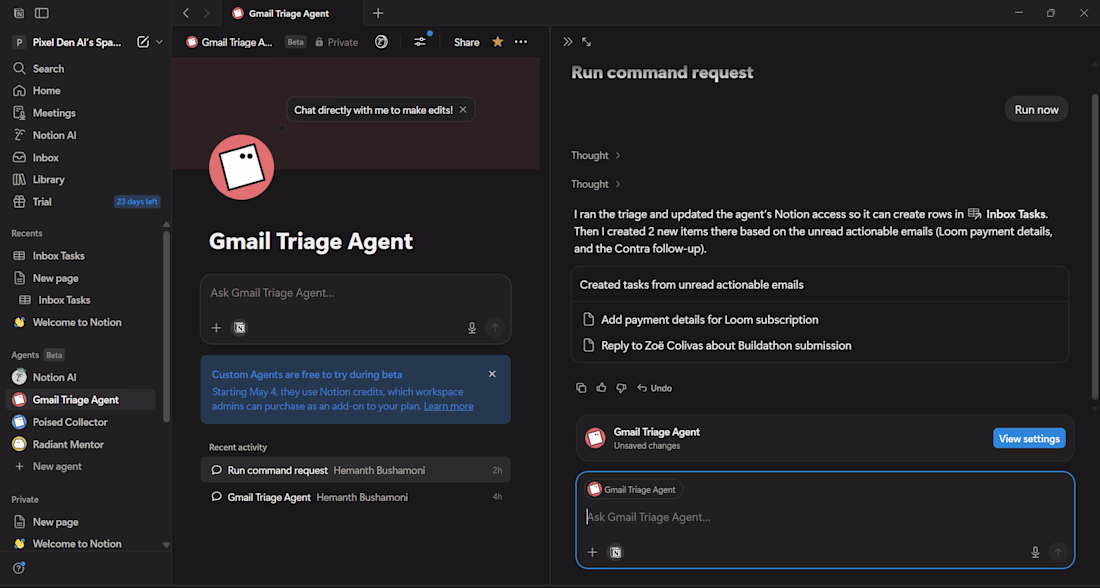Open Search in the sidebar
1100x588 pixels.
click(86, 69)
